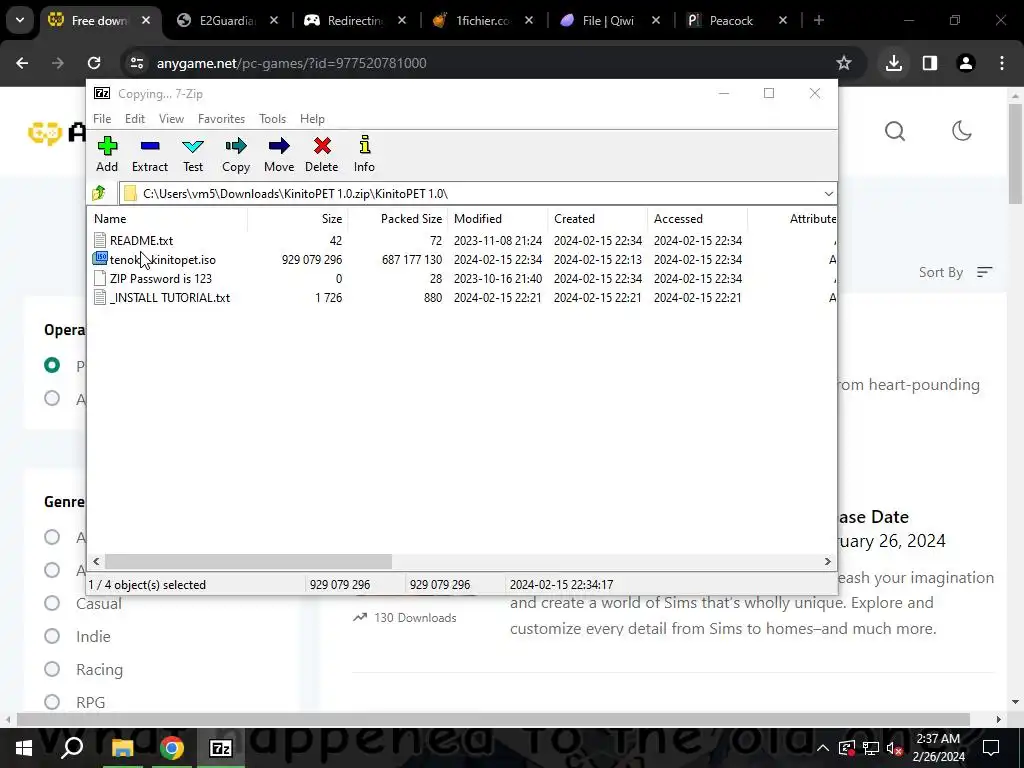Close the Redirecting tab
Screen dimensions: 1024x768
coord(402,20)
